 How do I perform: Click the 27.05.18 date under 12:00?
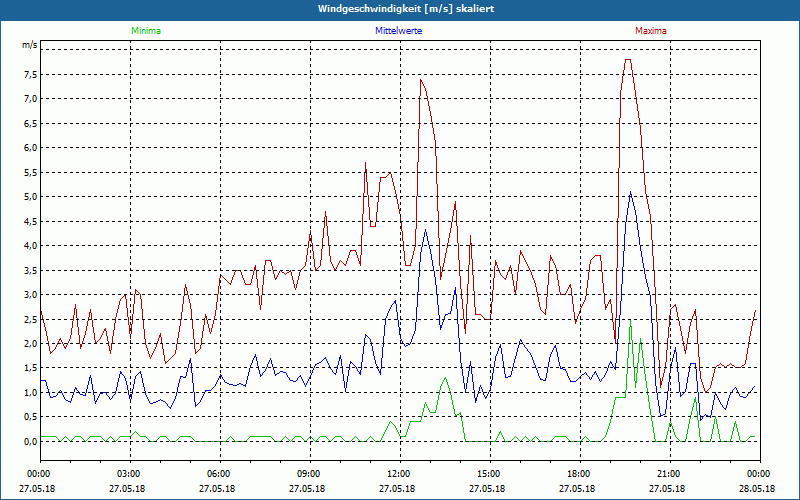(397, 488)
